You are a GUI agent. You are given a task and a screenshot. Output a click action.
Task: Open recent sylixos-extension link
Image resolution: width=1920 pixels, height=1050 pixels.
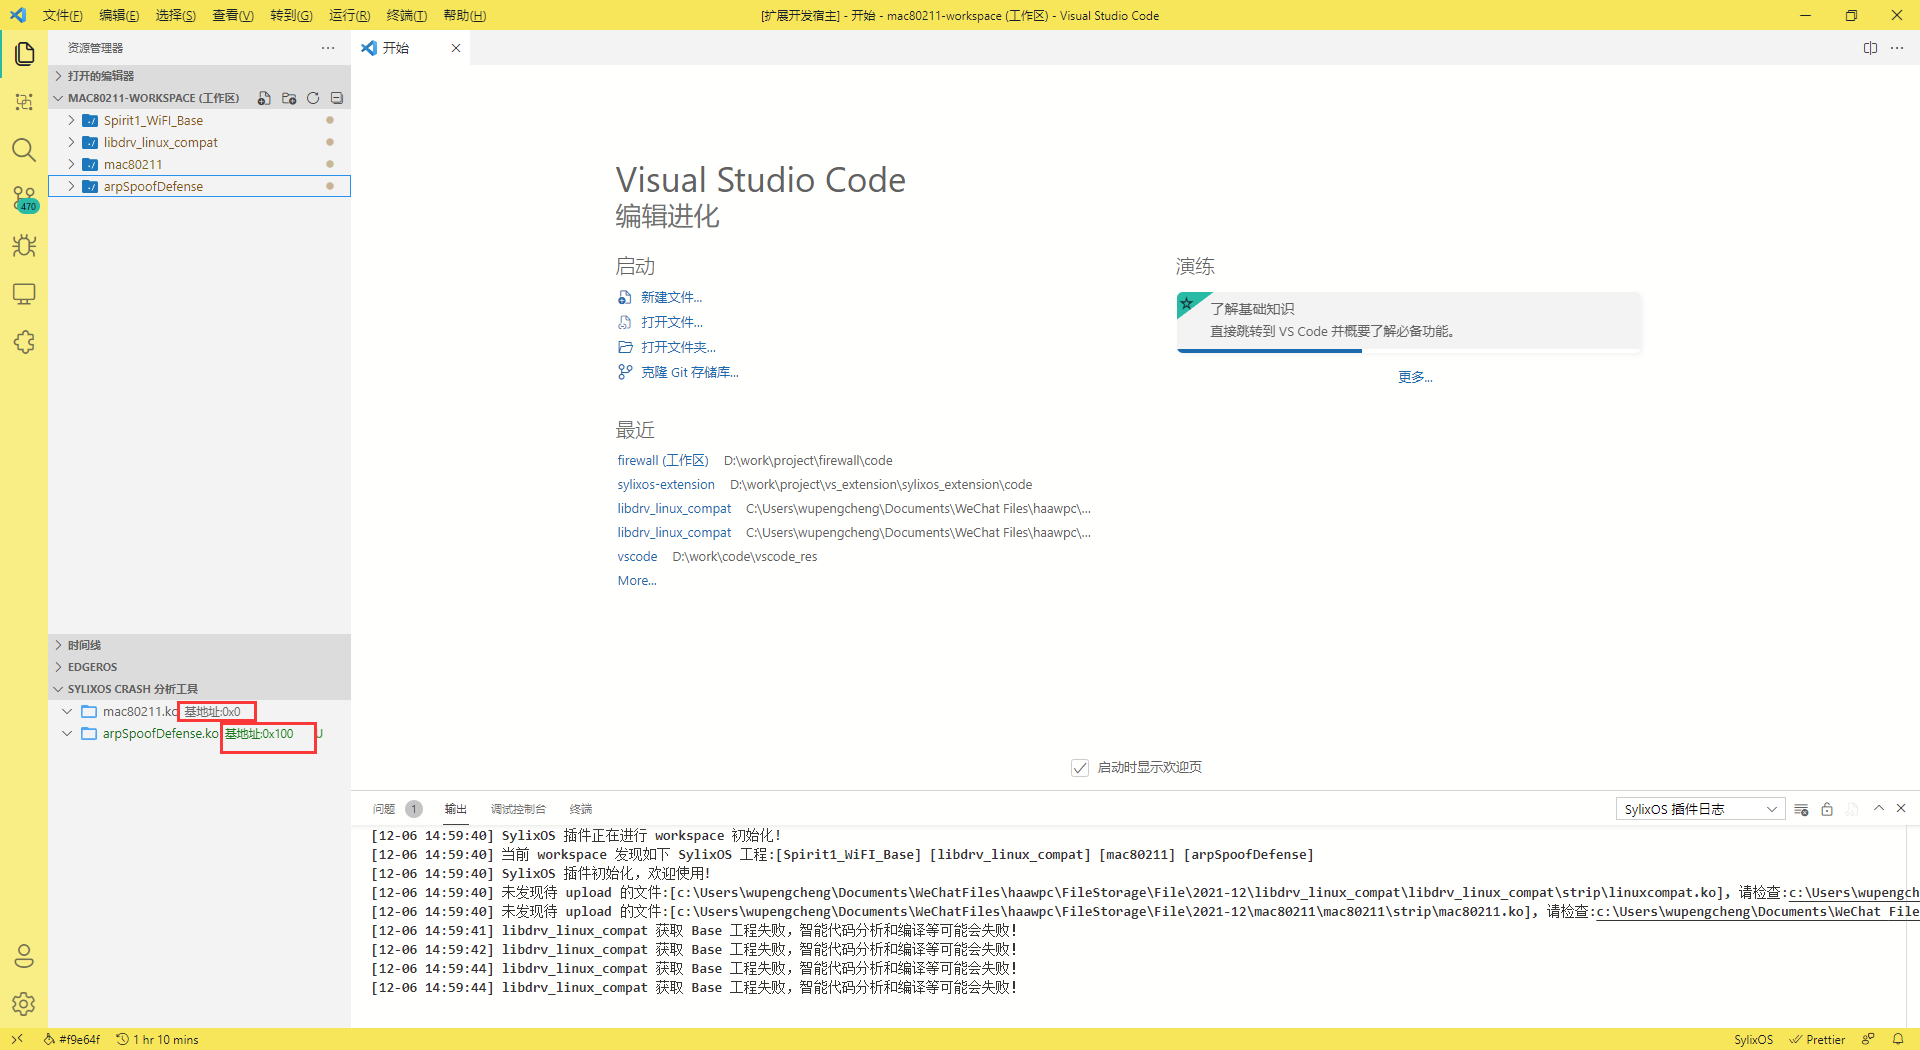[x=666, y=484]
